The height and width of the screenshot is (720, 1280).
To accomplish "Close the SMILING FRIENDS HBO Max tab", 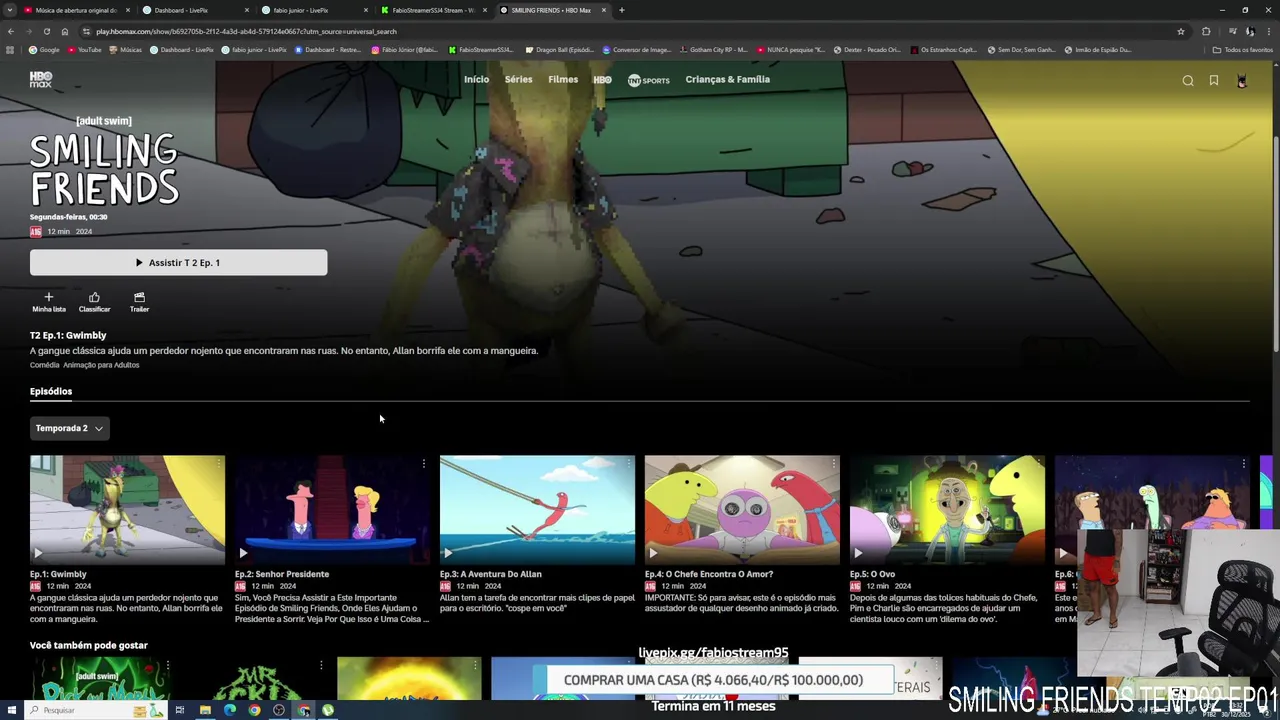I will pos(604,10).
